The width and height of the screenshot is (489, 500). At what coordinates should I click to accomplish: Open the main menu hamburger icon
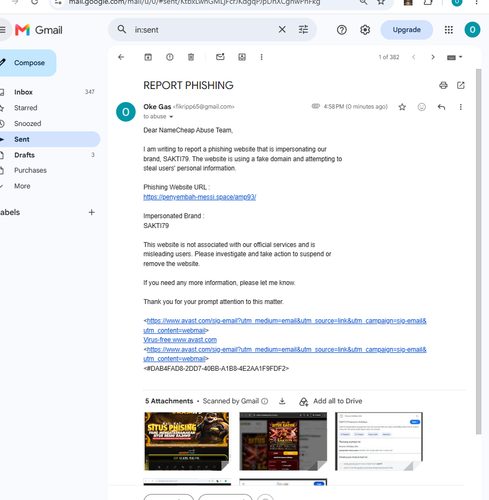3,30
